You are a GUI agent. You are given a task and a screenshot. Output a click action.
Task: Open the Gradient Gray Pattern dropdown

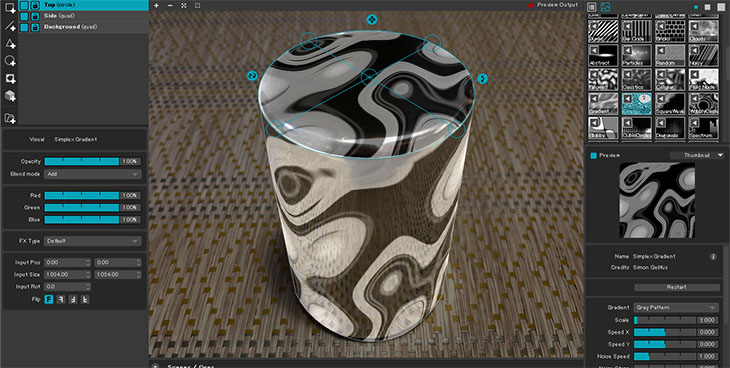676,307
